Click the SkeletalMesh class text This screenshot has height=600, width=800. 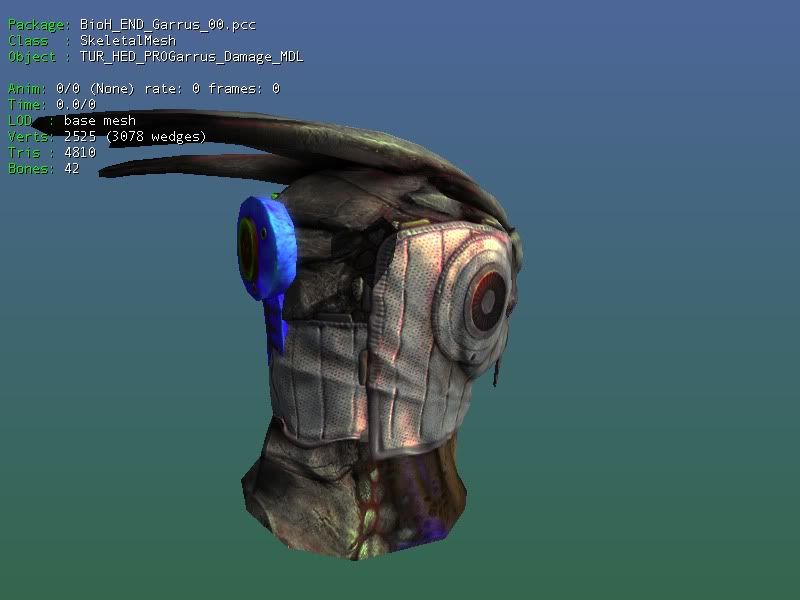coord(119,41)
